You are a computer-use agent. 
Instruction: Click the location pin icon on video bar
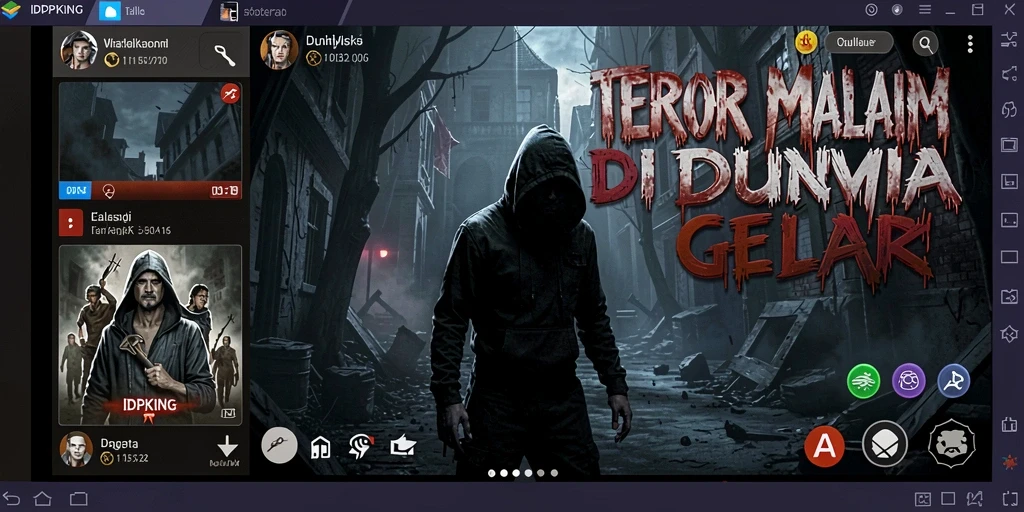[x=108, y=191]
